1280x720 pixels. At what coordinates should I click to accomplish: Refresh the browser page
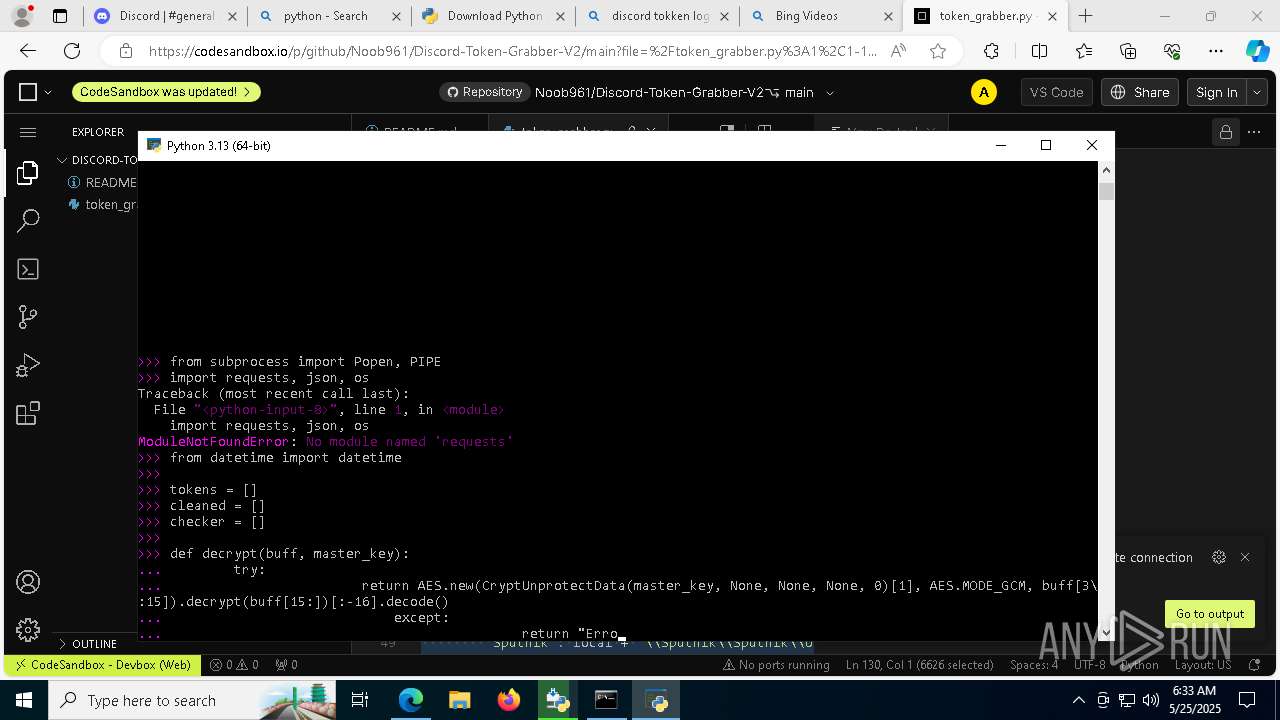click(72, 51)
